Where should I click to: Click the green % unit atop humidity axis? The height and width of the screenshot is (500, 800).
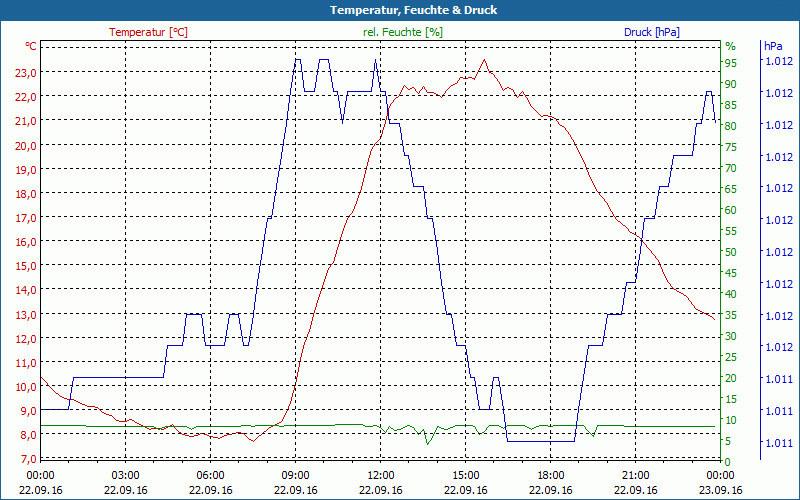click(x=731, y=46)
